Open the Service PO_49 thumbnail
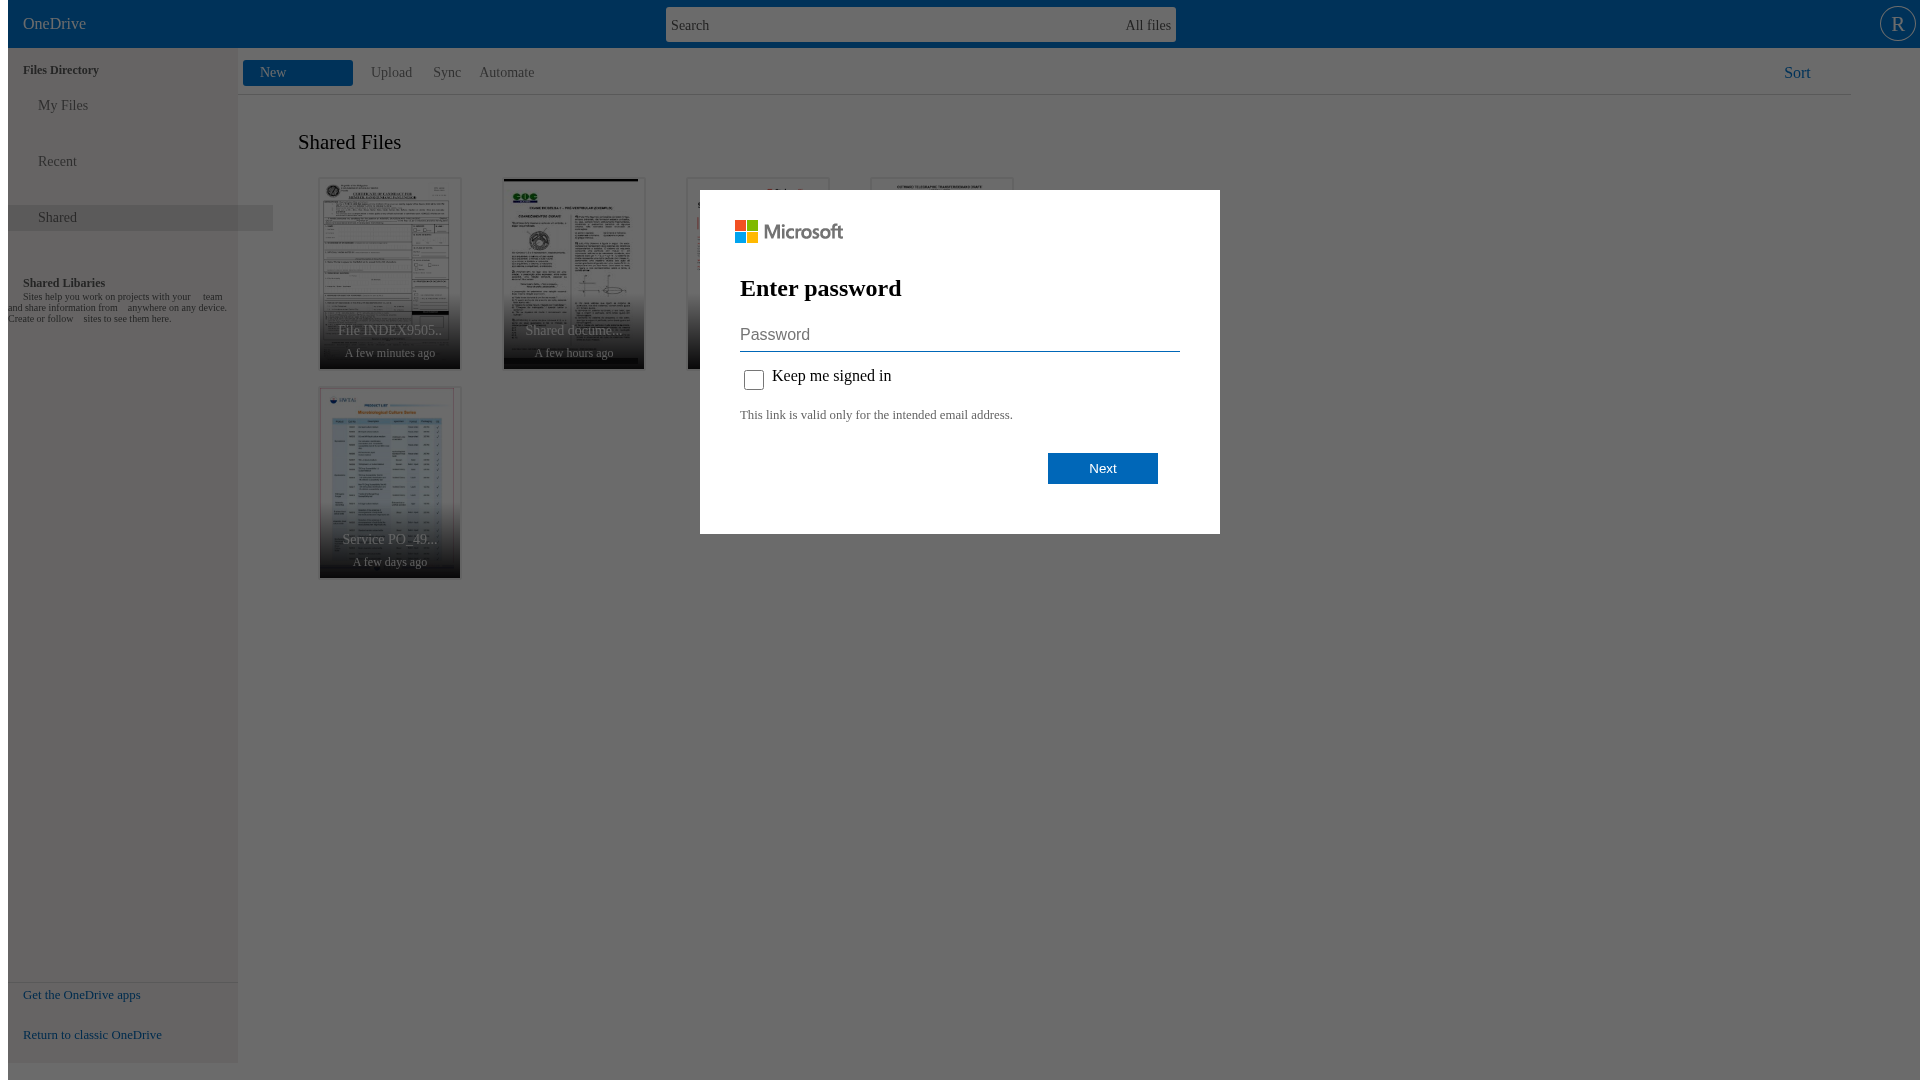Image resolution: width=1920 pixels, height=1080 pixels. [390, 483]
